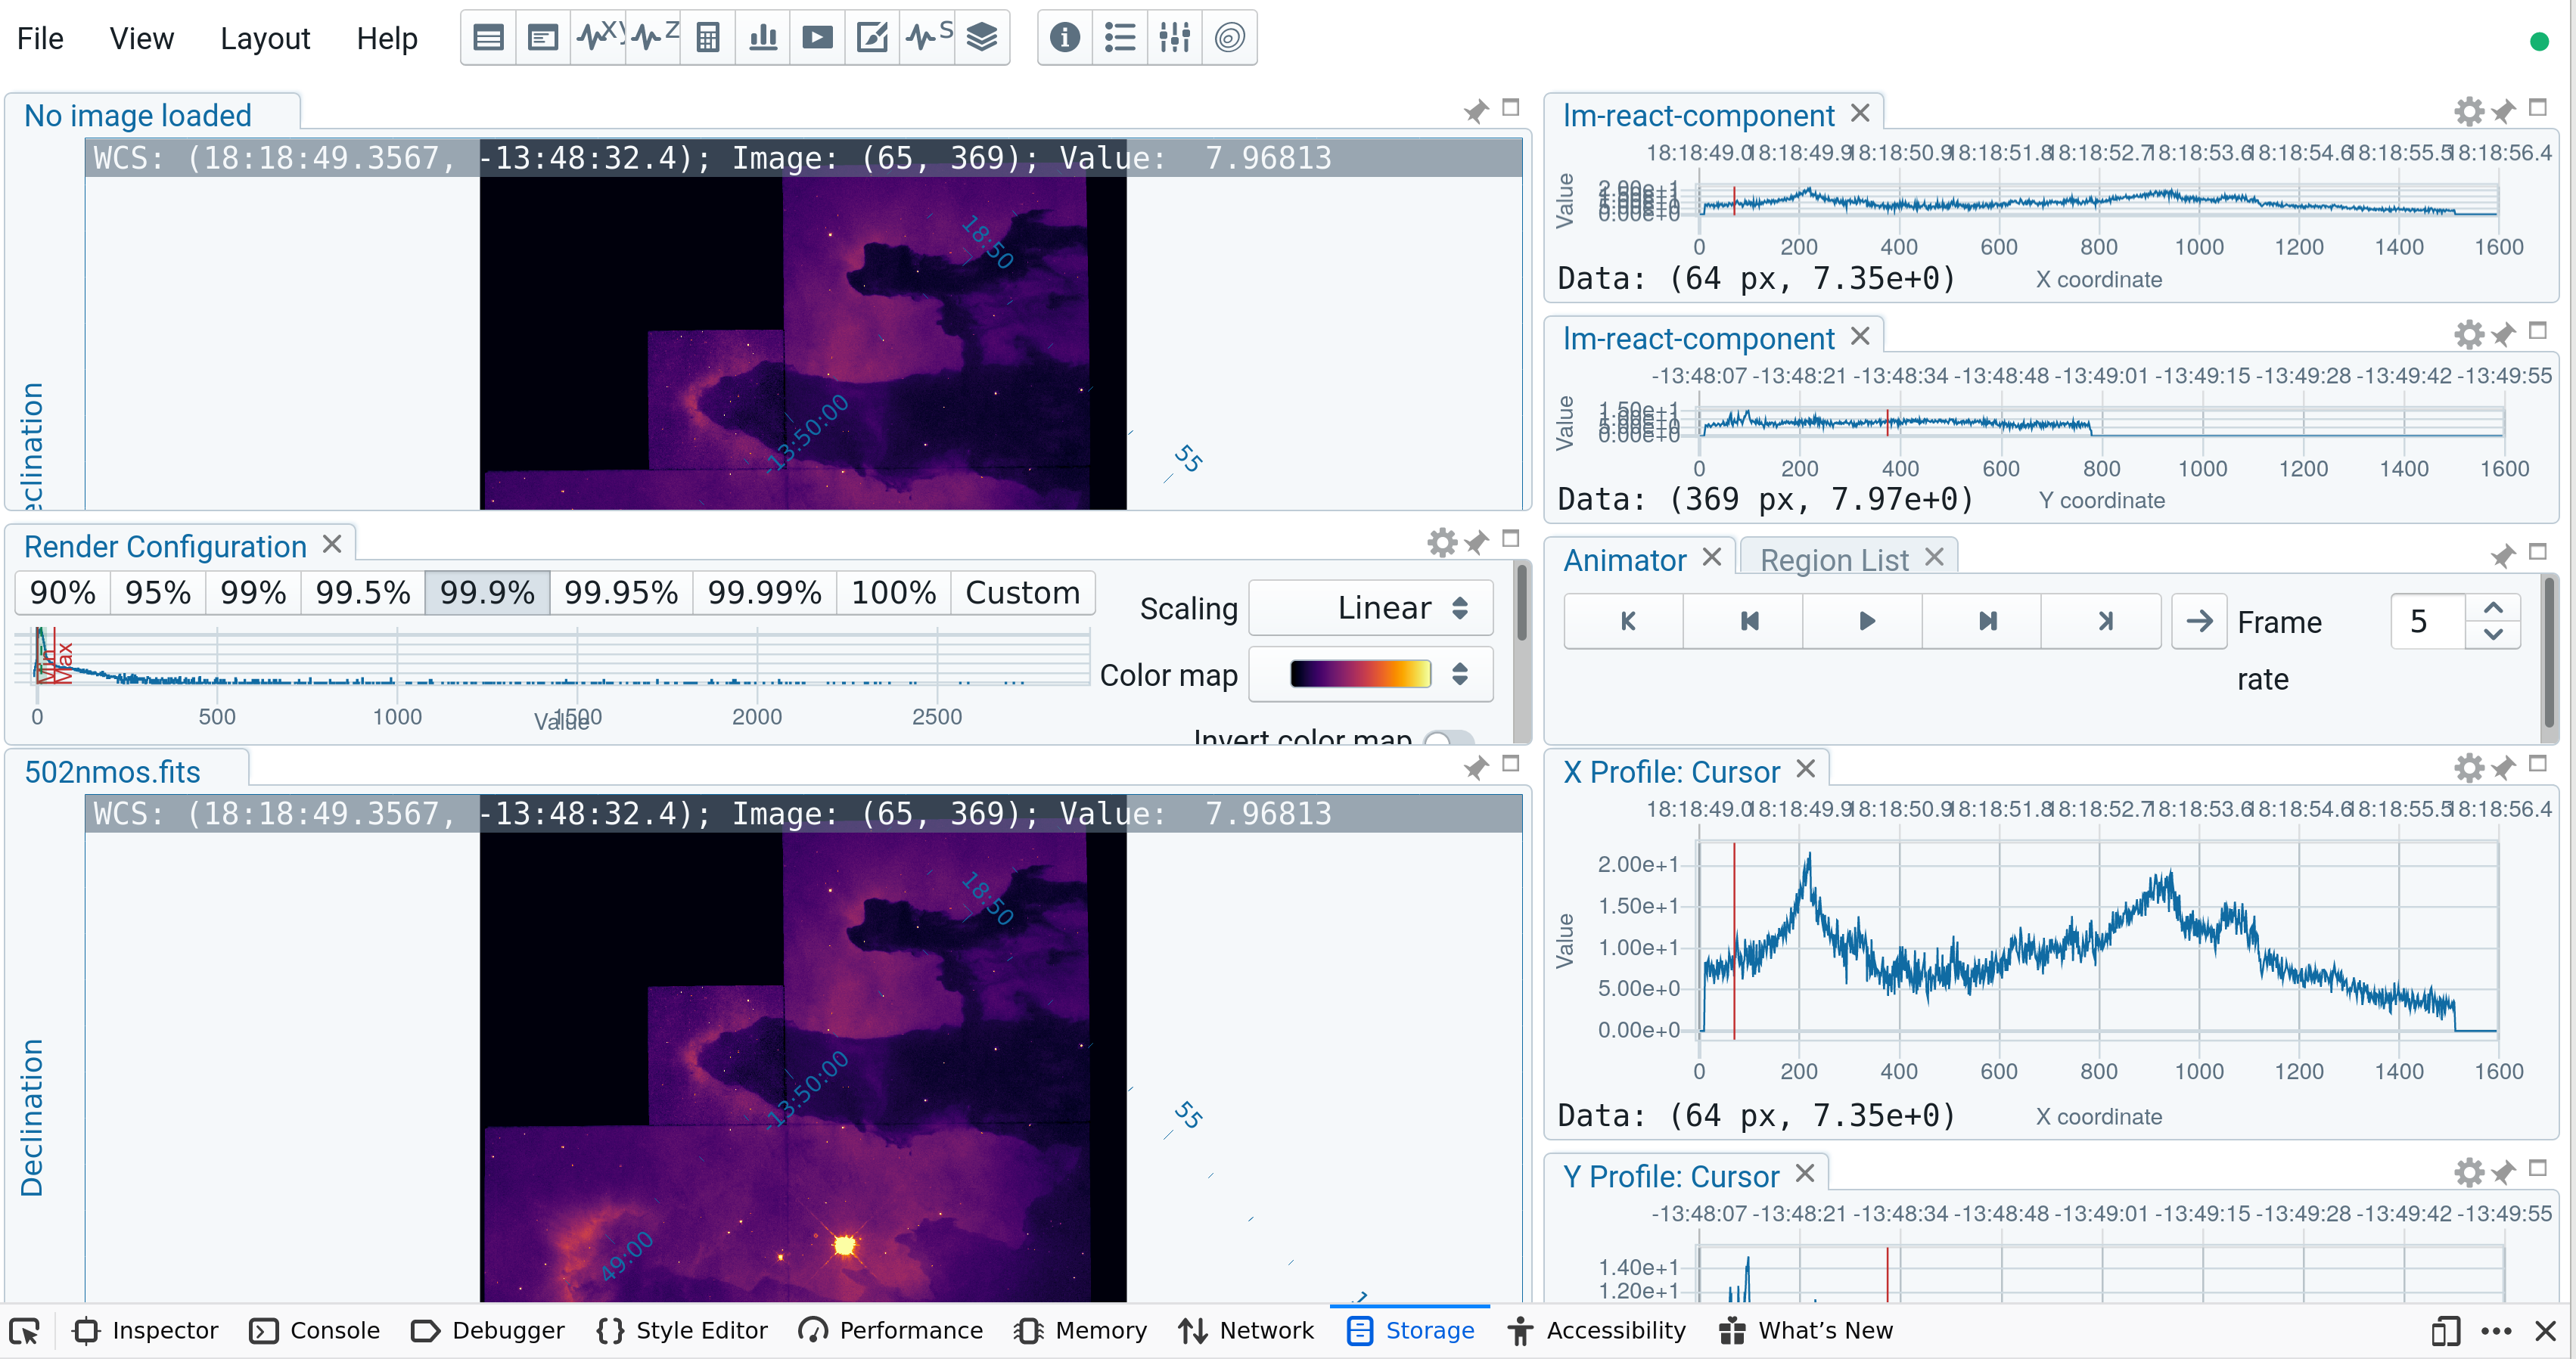Increment the Frame value using the stepper arrow
The height and width of the screenshot is (1359, 2576).
pos(2492,608)
